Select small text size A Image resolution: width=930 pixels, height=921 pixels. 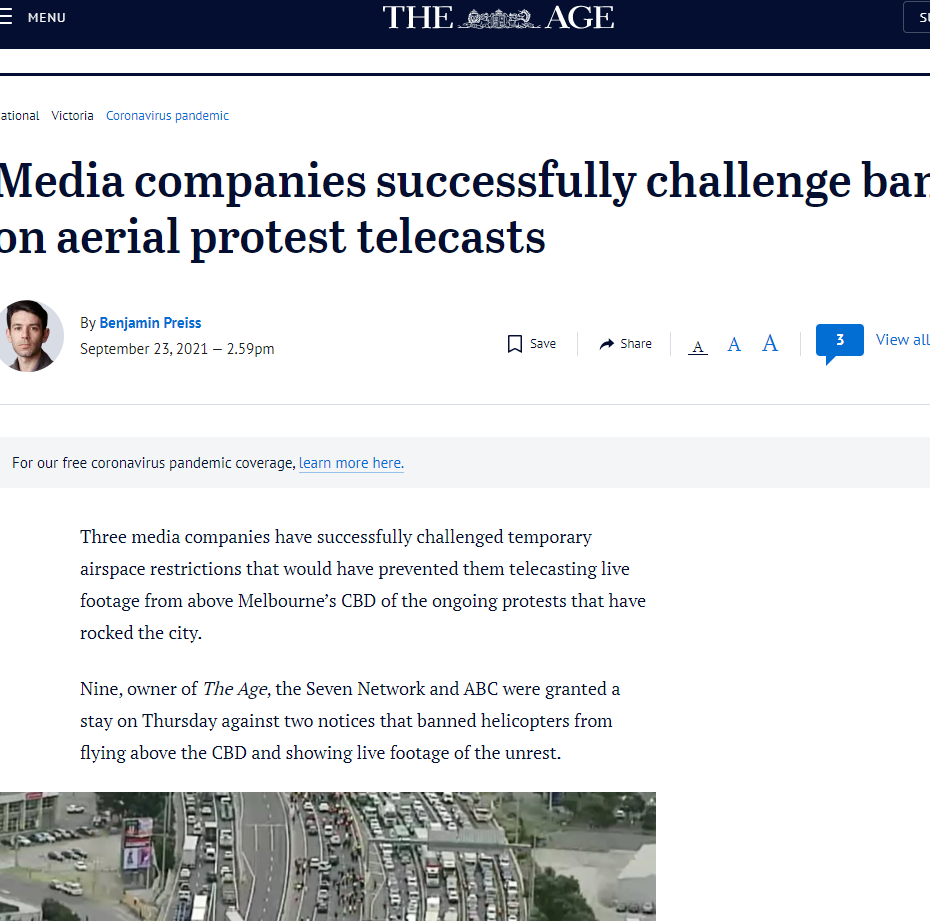(698, 346)
